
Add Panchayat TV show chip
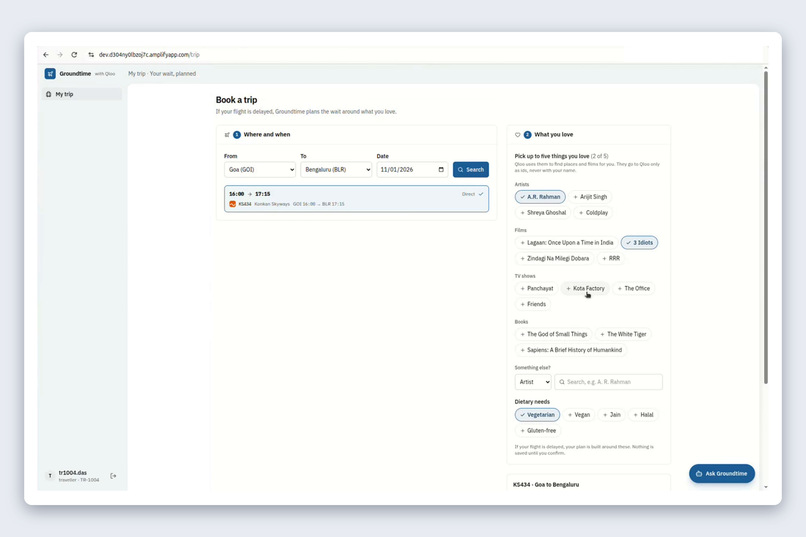pos(537,288)
